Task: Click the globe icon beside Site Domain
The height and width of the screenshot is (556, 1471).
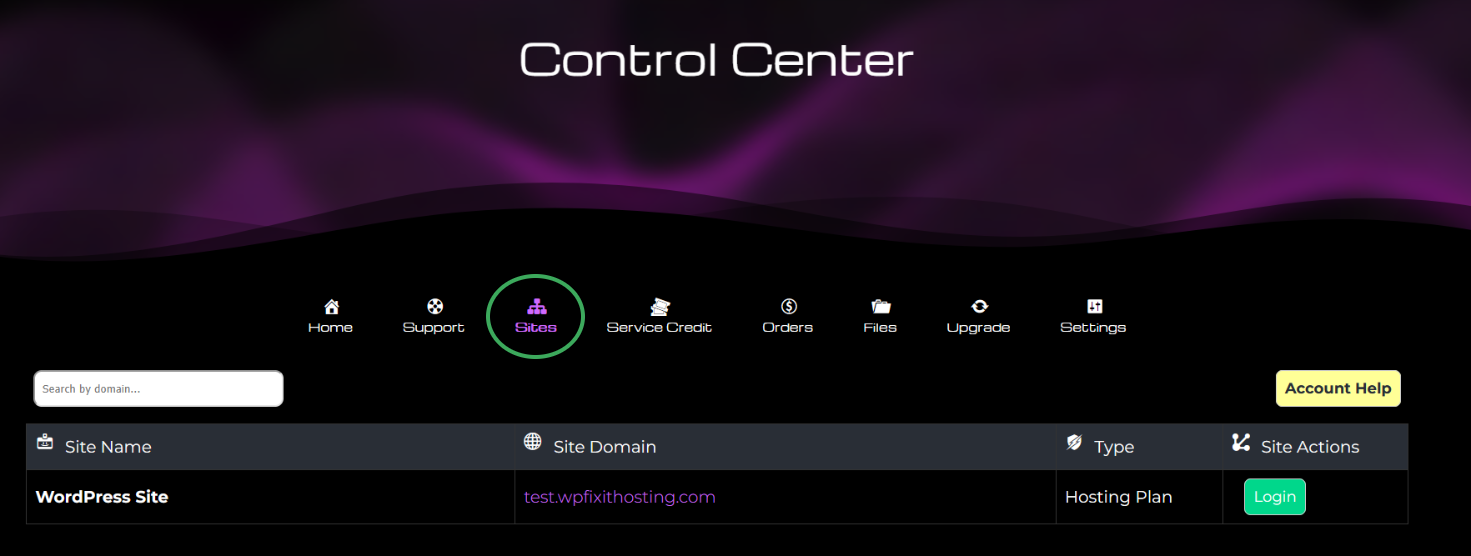Action: (533, 441)
